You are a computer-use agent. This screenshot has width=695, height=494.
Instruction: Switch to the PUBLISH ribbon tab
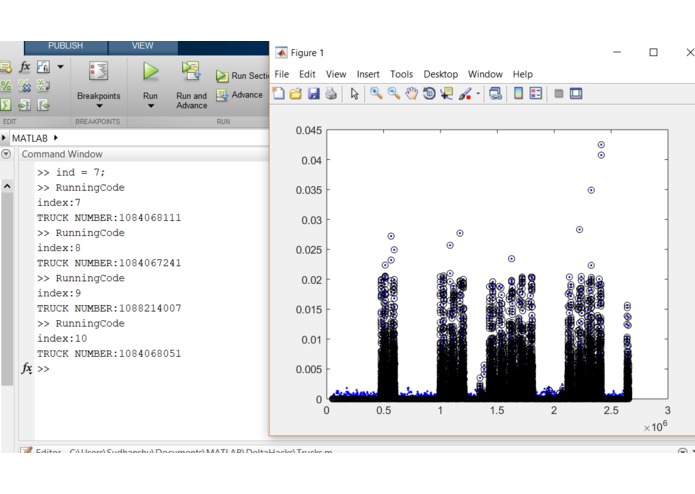(x=66, y=46)
